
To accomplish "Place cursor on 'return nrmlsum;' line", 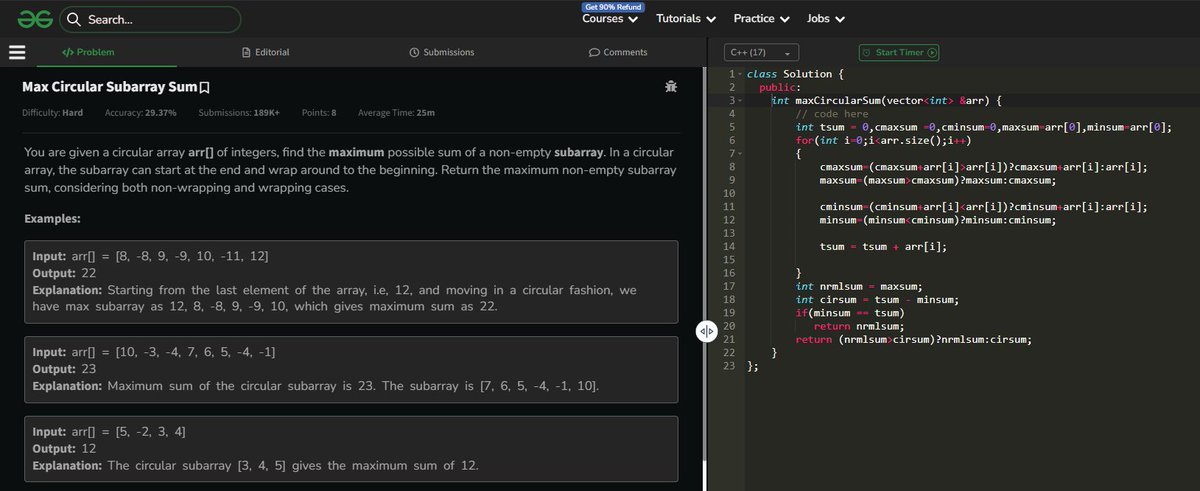I will click(858, 325).
